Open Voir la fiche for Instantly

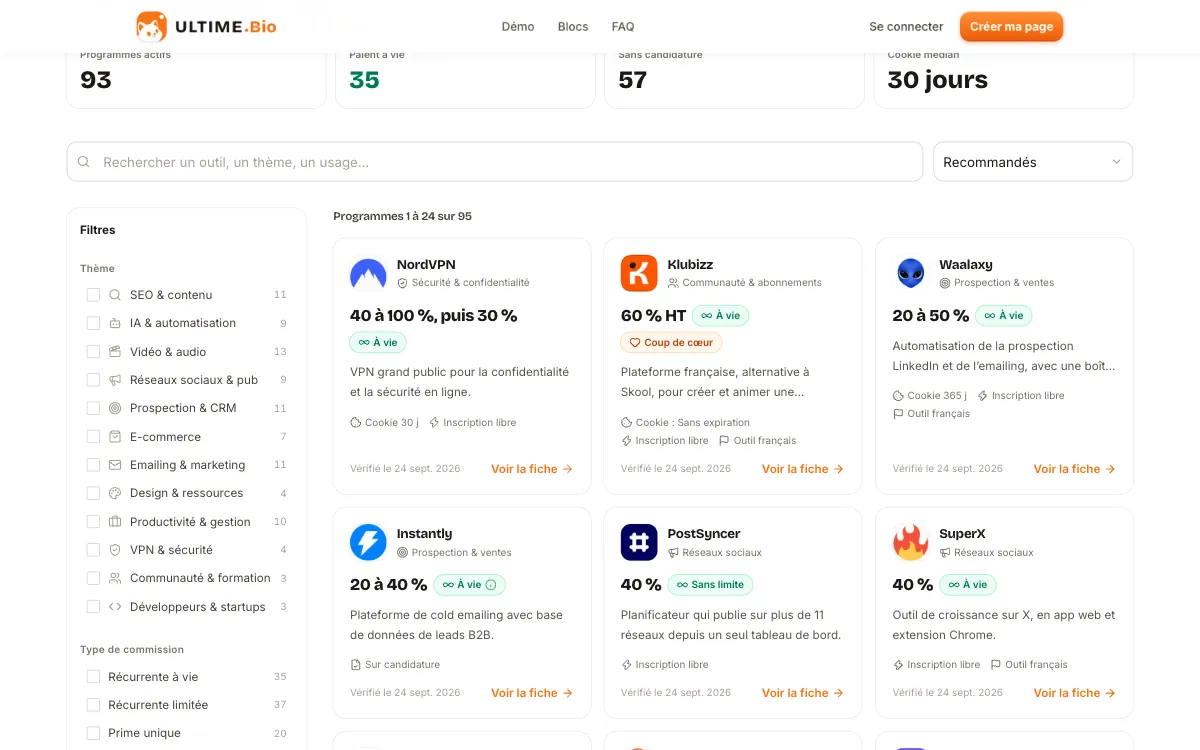[x=532, y=693]
